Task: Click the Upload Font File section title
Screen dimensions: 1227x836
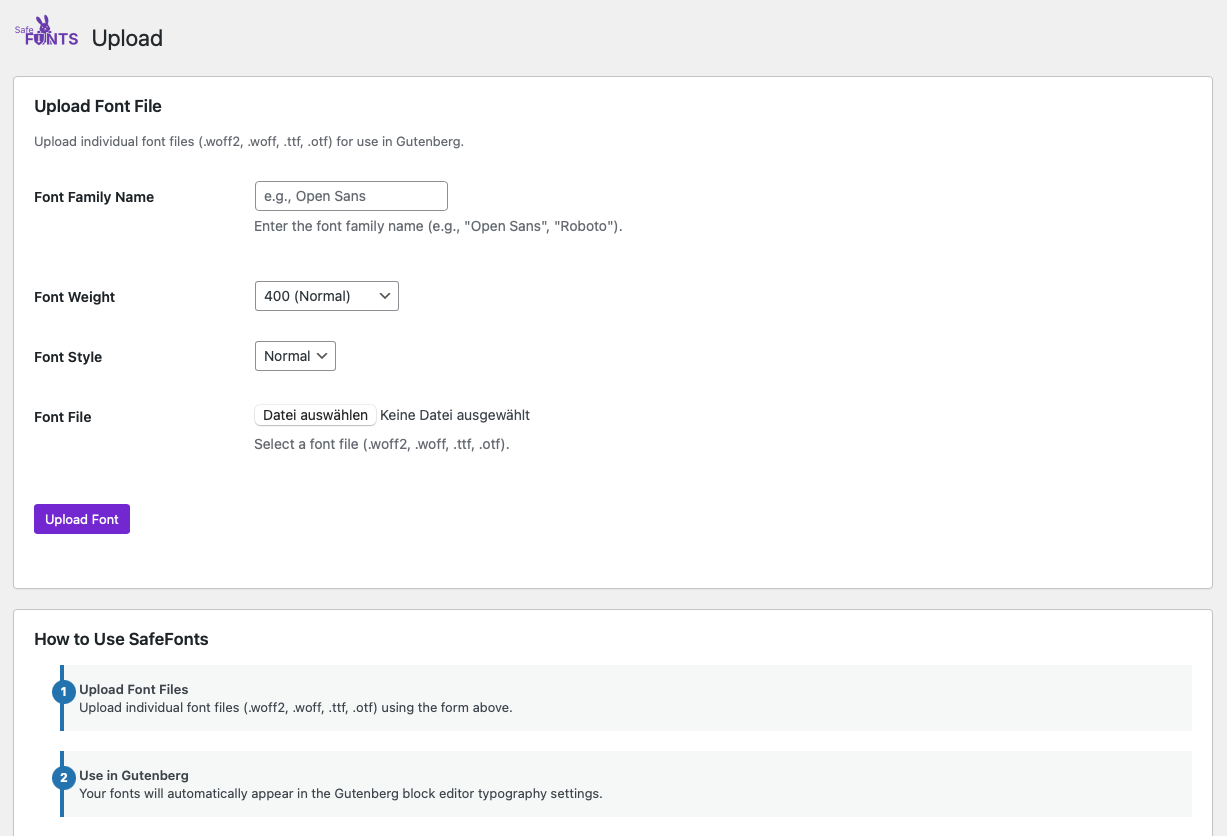Action: (x=97, y=106)
